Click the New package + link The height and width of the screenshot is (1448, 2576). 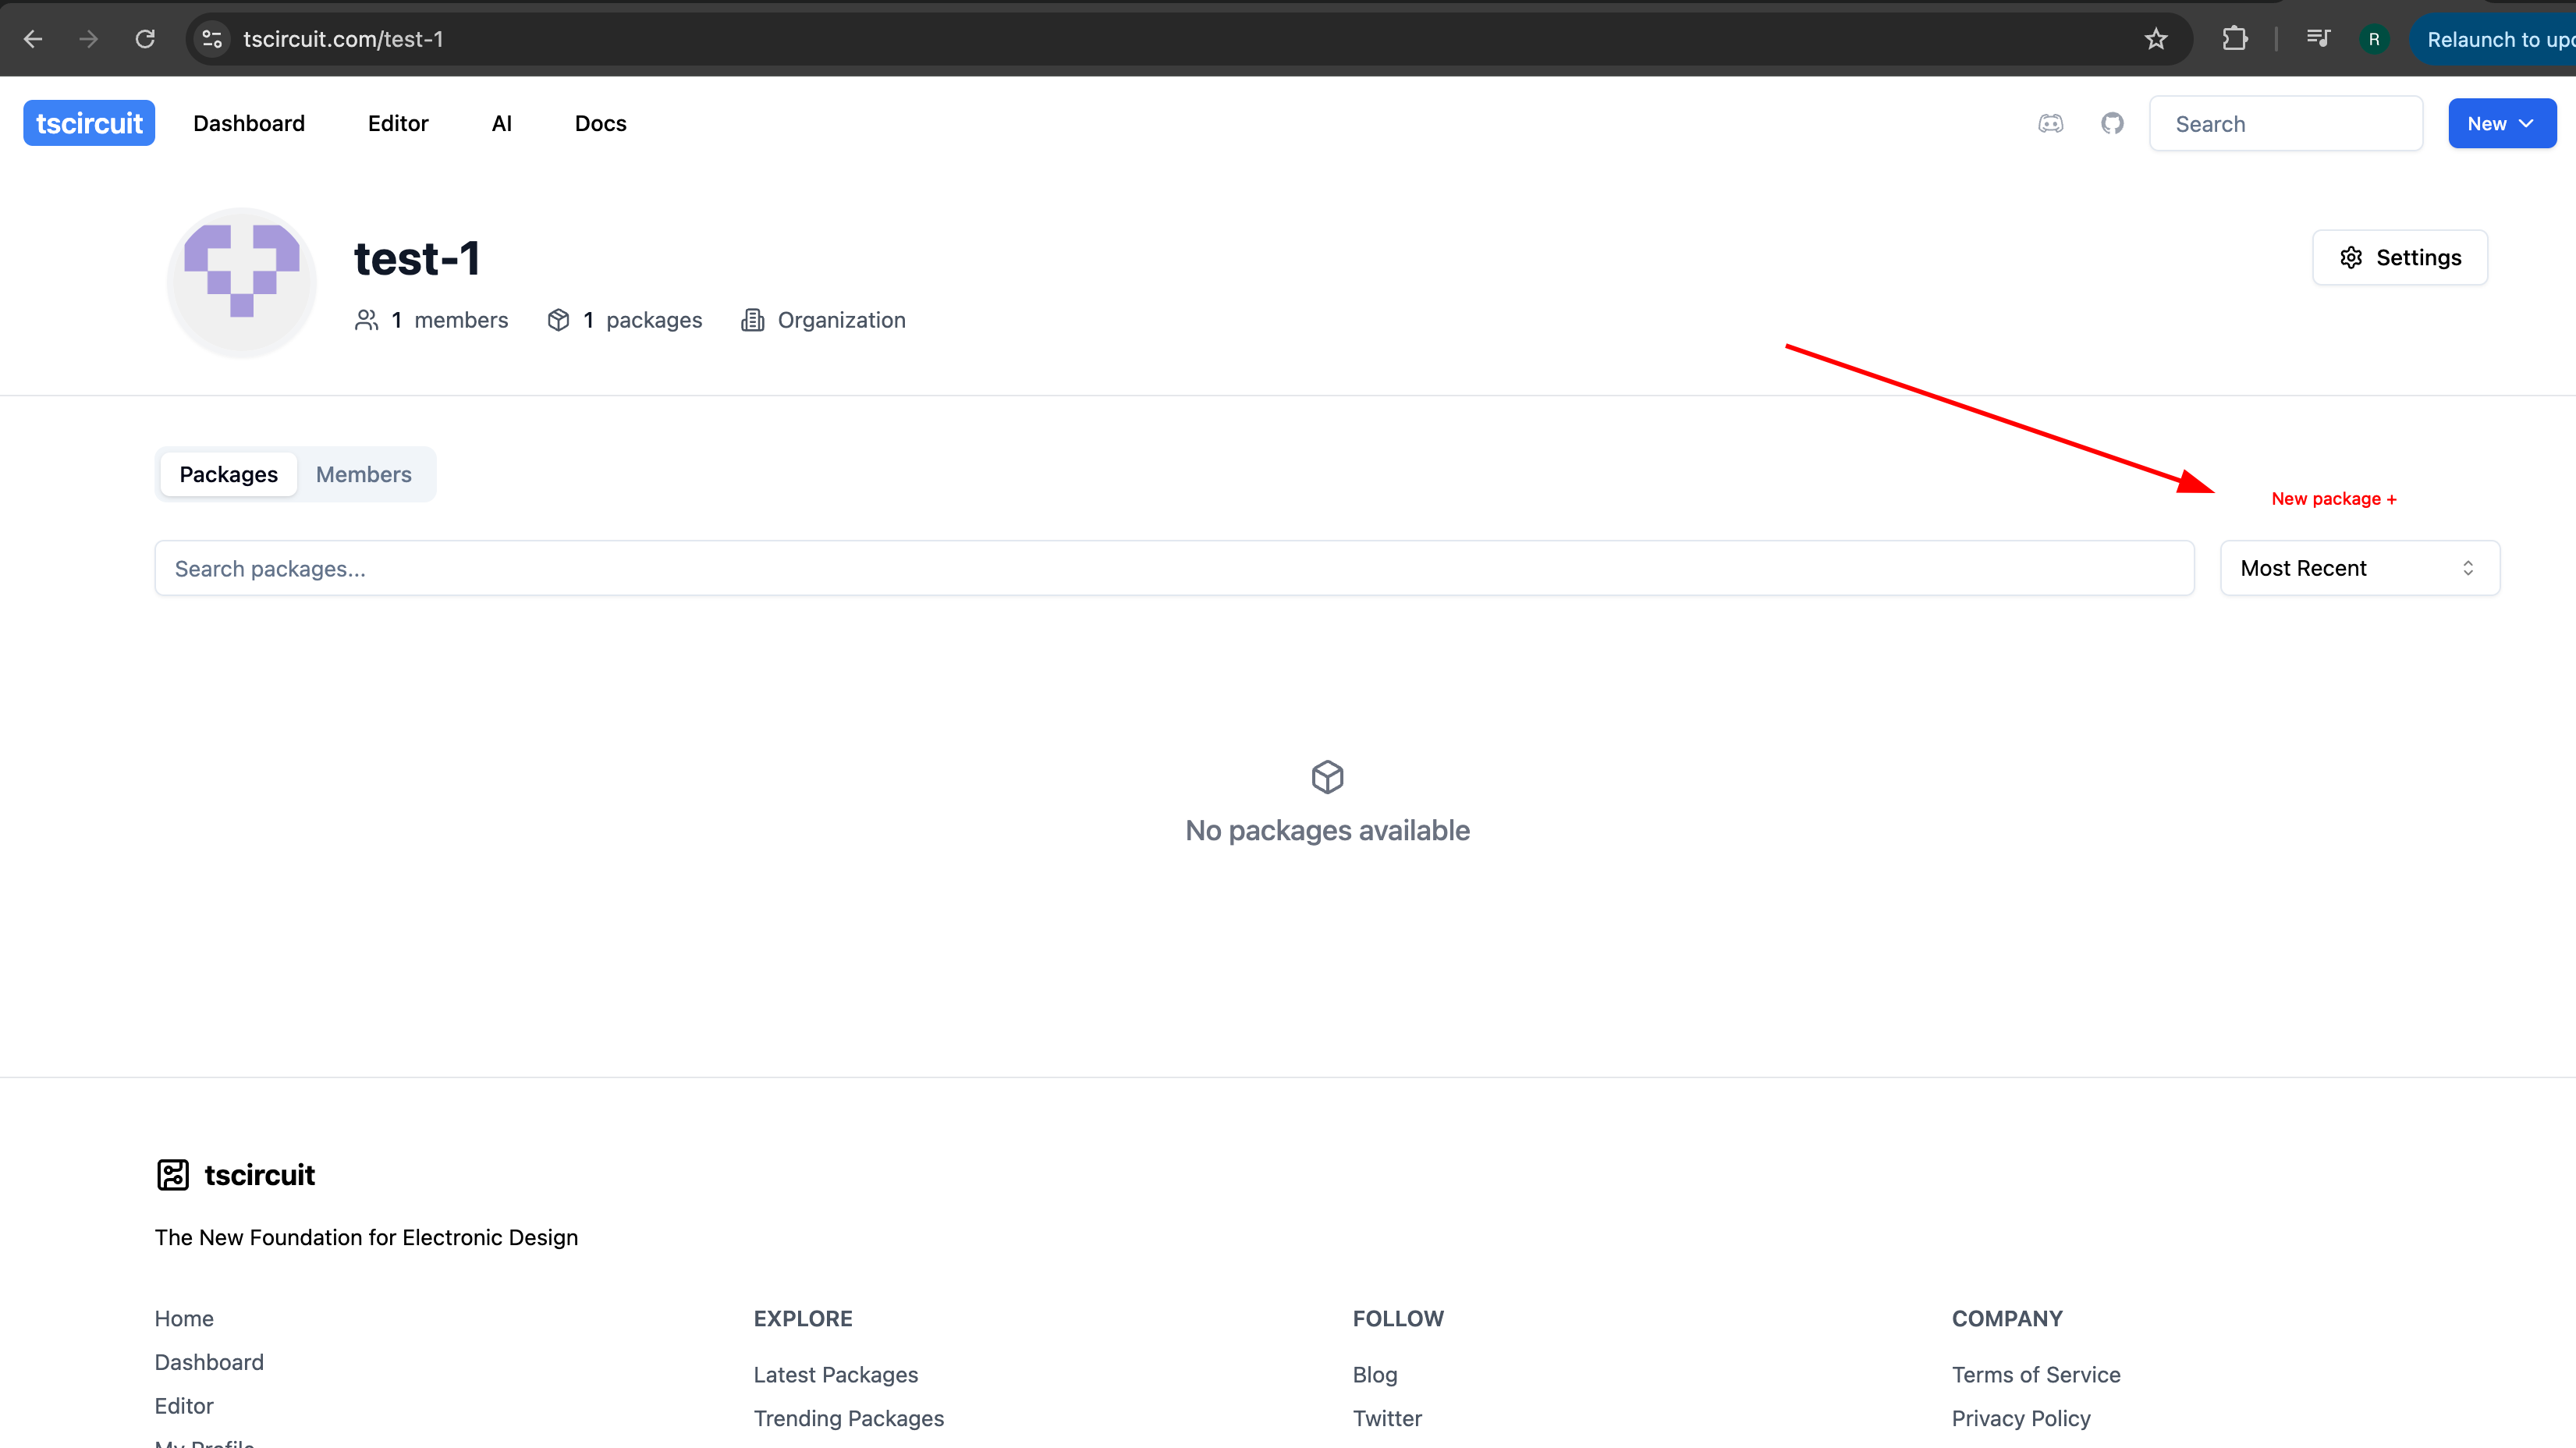(x=2333, y=499)
